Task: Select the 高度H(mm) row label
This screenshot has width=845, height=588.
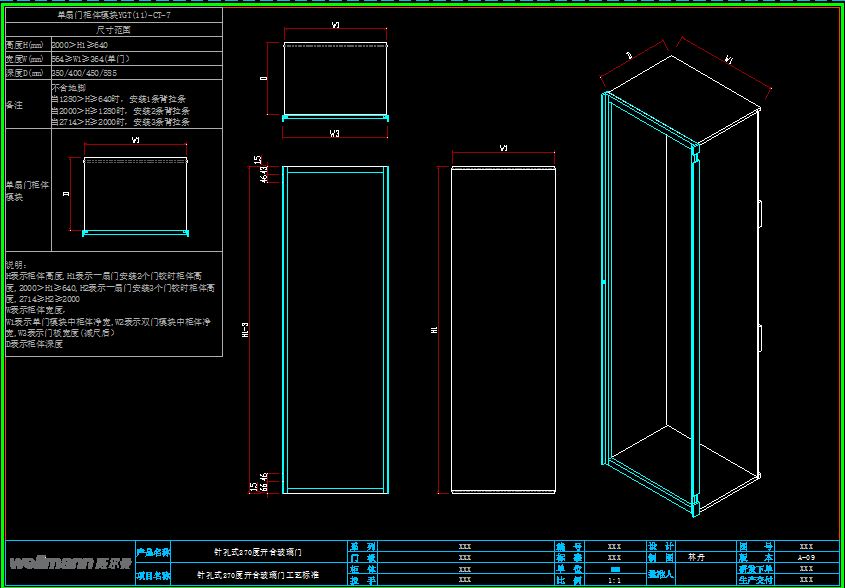Action: pyautogui.click(x=26, y=46)
